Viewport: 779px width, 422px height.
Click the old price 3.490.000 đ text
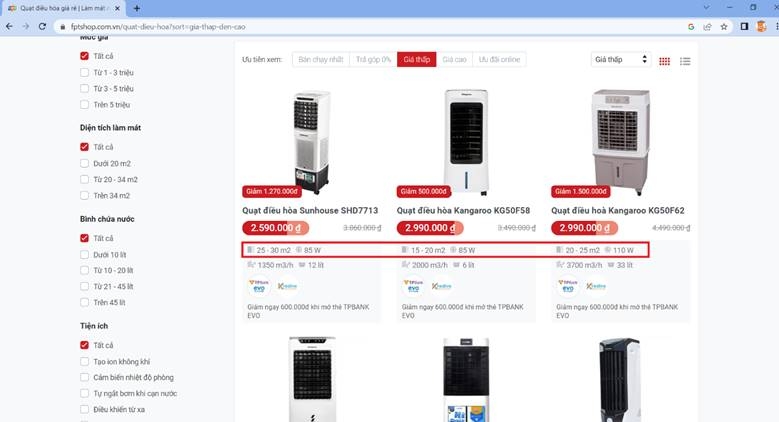tap(517, 228)
